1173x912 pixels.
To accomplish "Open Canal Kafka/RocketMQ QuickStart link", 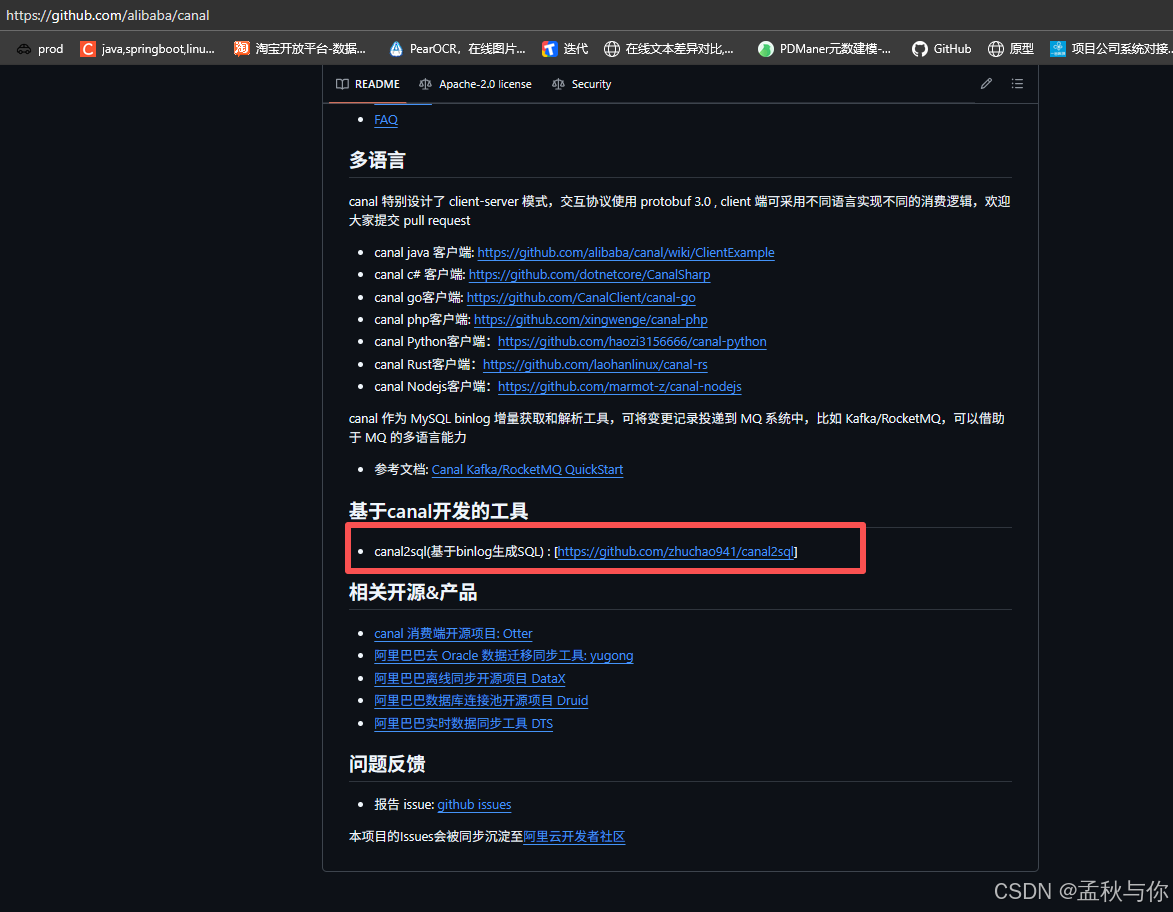I will (x=527, y=470).
